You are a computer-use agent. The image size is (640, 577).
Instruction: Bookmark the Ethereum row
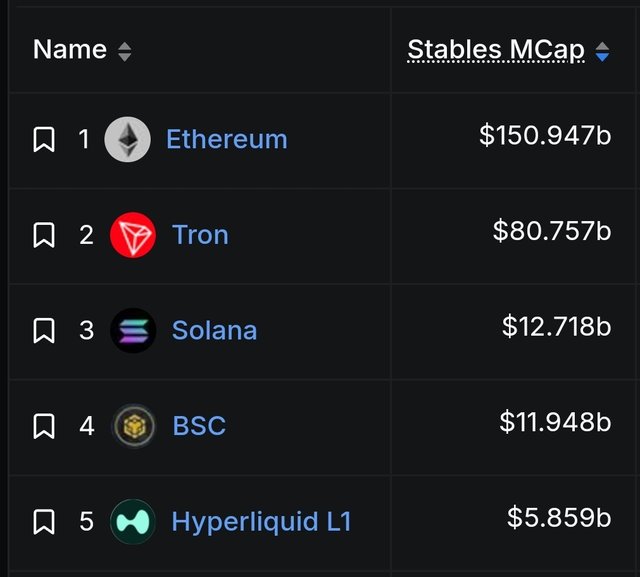coord(44,139)
